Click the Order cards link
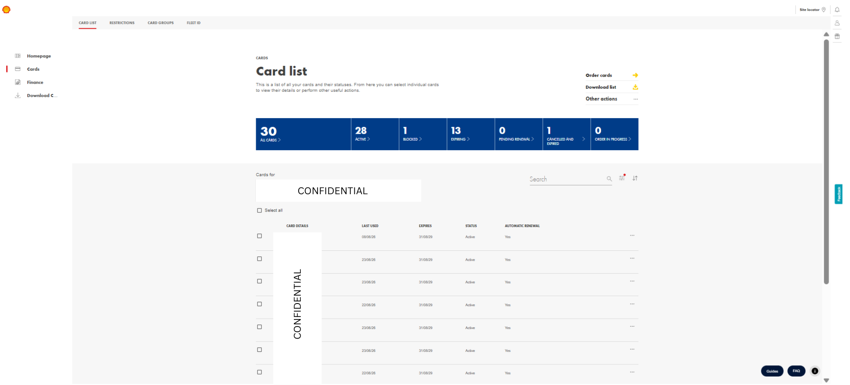Image resolution: width=850 pixels, height=385 pixels. coord(598,75)
